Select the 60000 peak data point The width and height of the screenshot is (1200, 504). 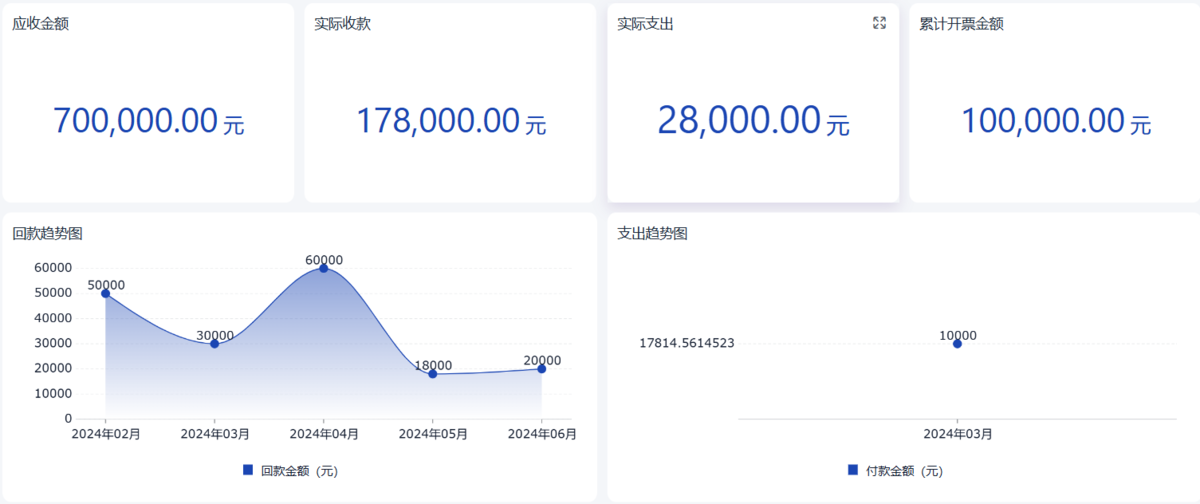[323, 268]
